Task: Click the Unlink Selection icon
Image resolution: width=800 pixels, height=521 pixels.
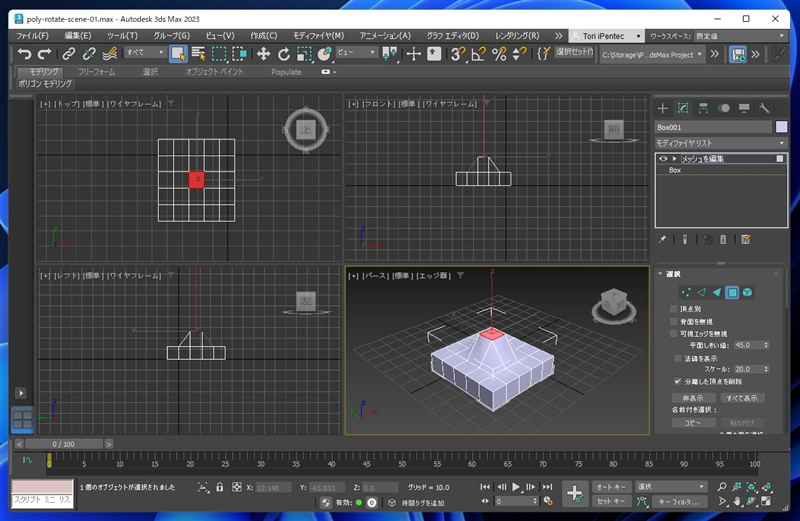Action: click(x=89, y=54)
